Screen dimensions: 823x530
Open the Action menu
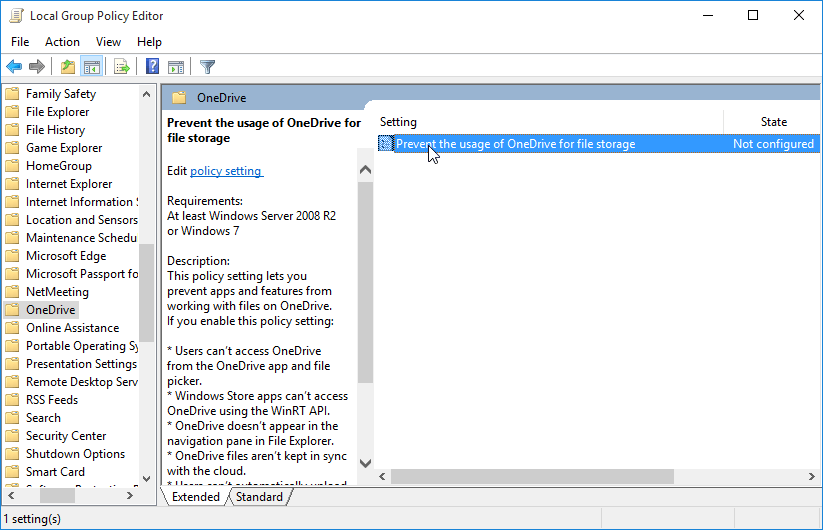[62, 42]
